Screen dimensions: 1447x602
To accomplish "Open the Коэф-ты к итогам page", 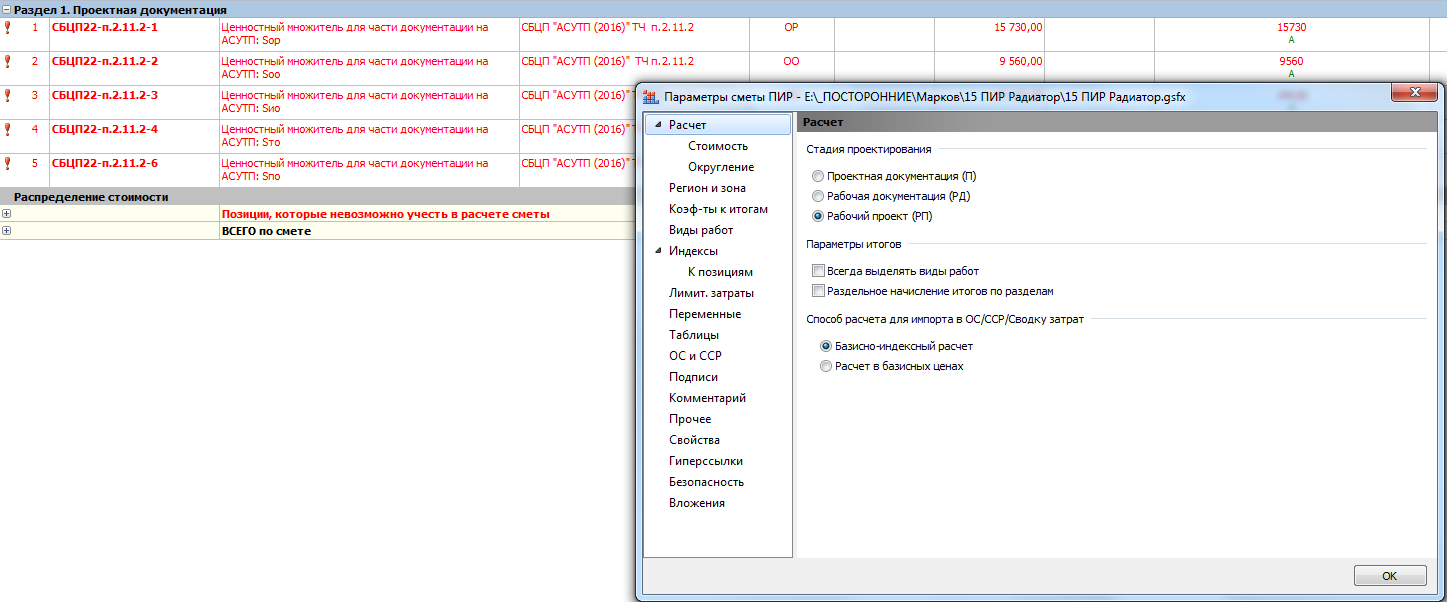I will [718, 209].
